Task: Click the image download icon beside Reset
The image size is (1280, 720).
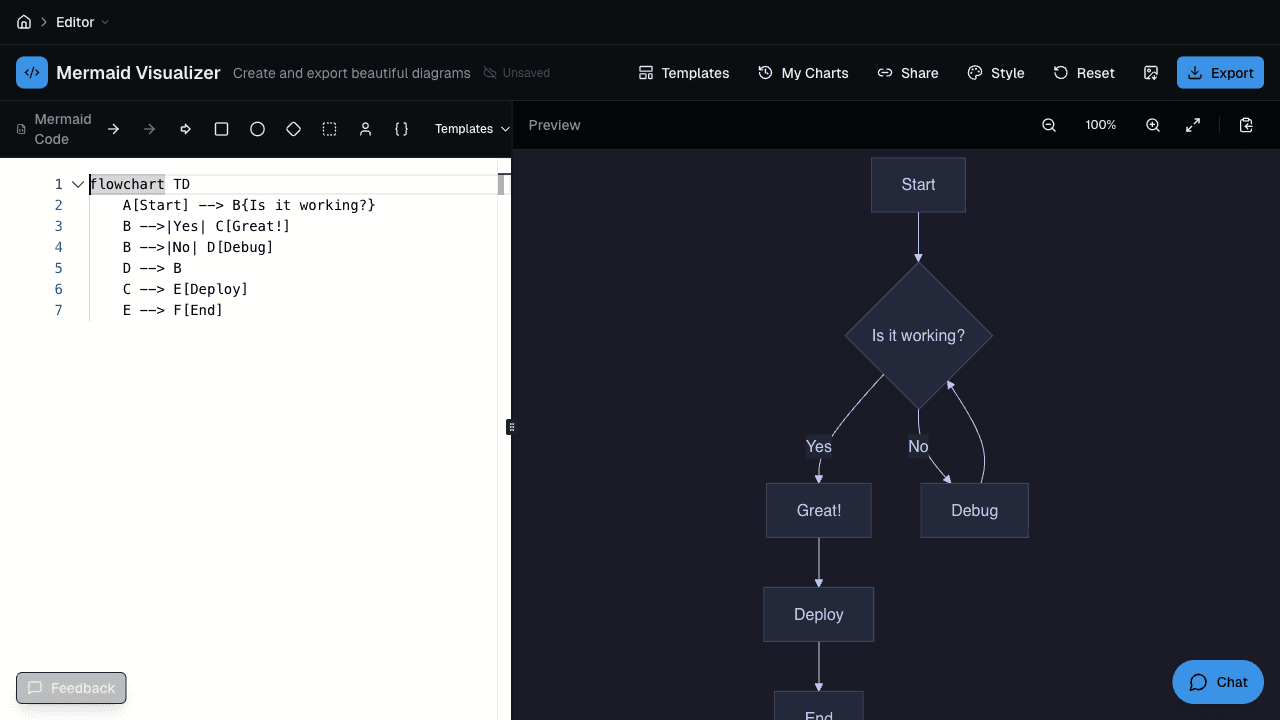Action: pos(1151,73)
